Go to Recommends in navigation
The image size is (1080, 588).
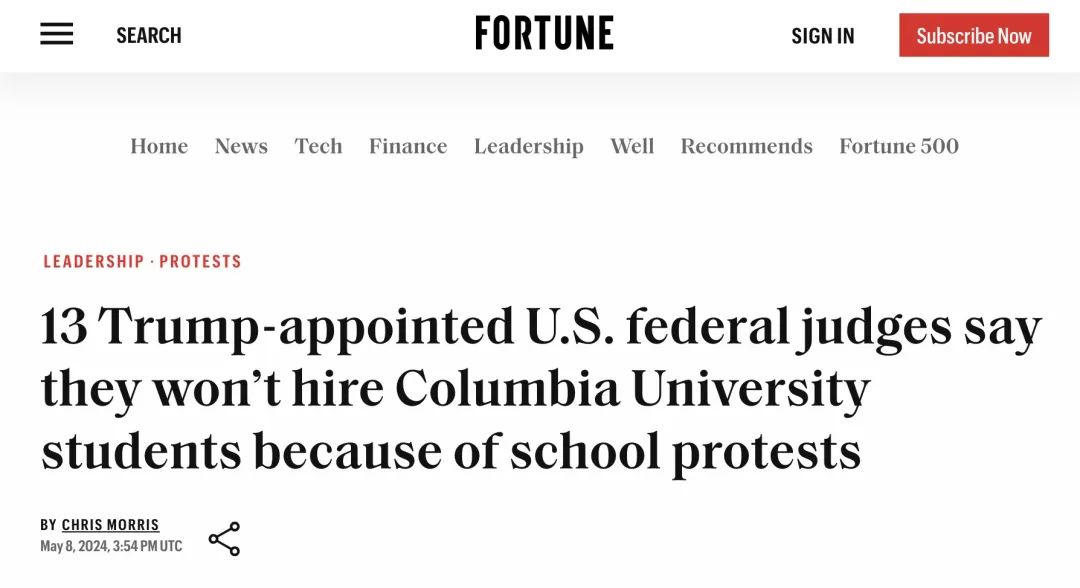747,146
